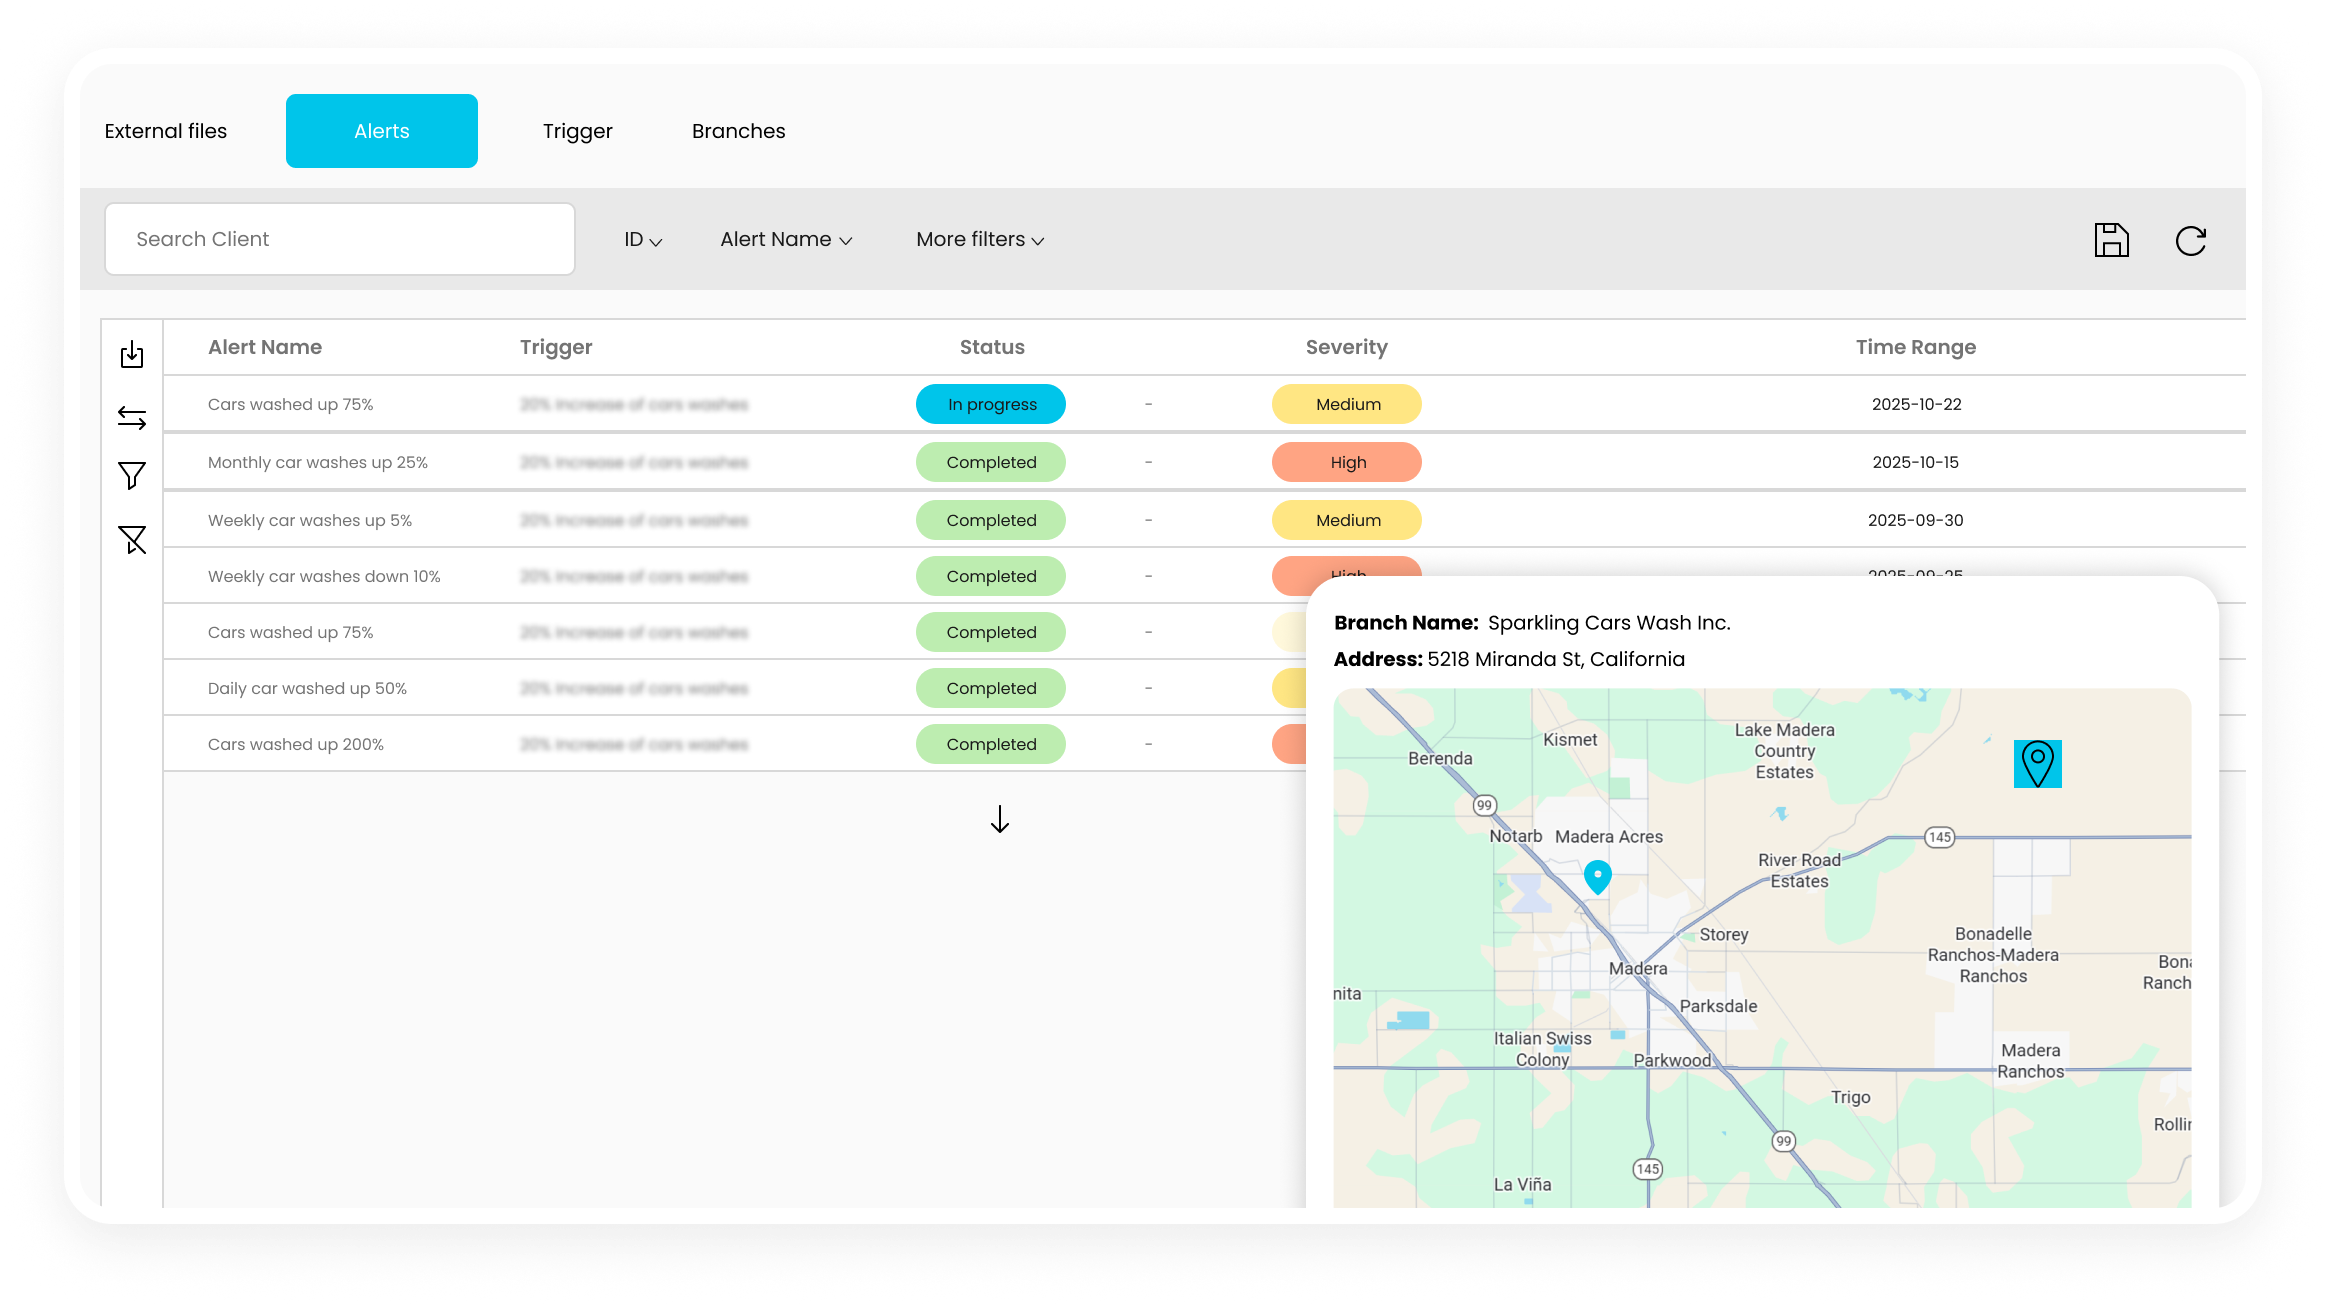The image size is (2326, 1304).
Task: Expand the More filters dropdown
Action: coord(980,240)
